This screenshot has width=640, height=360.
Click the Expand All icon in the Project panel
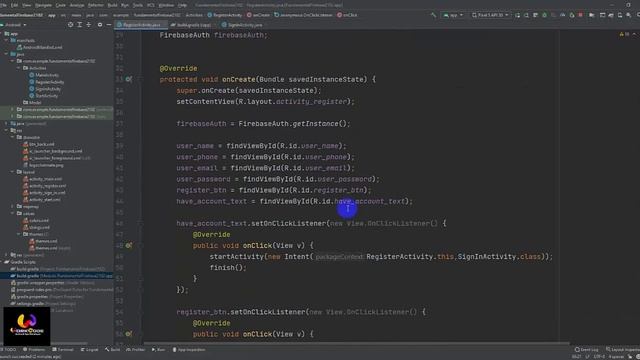click(80, 25)
